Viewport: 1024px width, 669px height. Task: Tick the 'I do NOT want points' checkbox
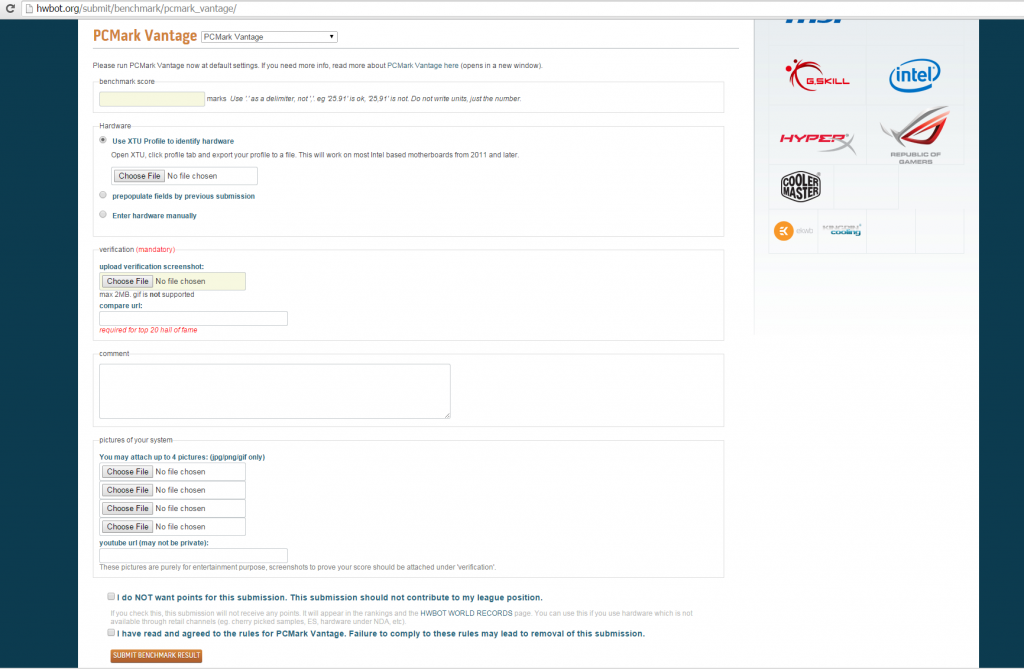click(x=111, y=596)
